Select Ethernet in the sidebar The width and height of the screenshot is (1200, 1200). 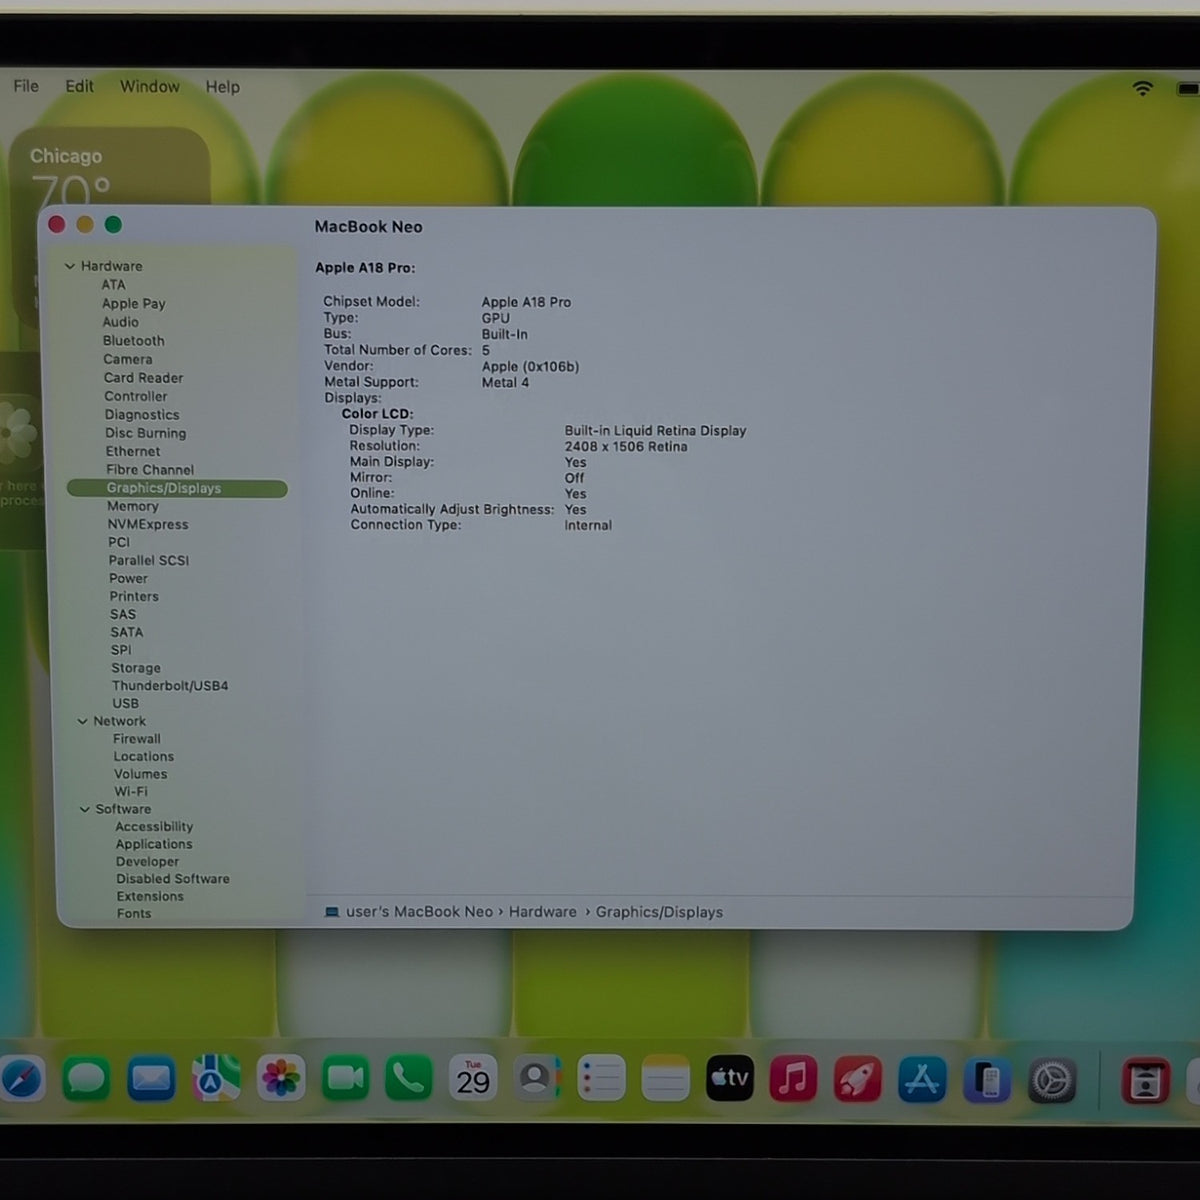coord(133,451)
